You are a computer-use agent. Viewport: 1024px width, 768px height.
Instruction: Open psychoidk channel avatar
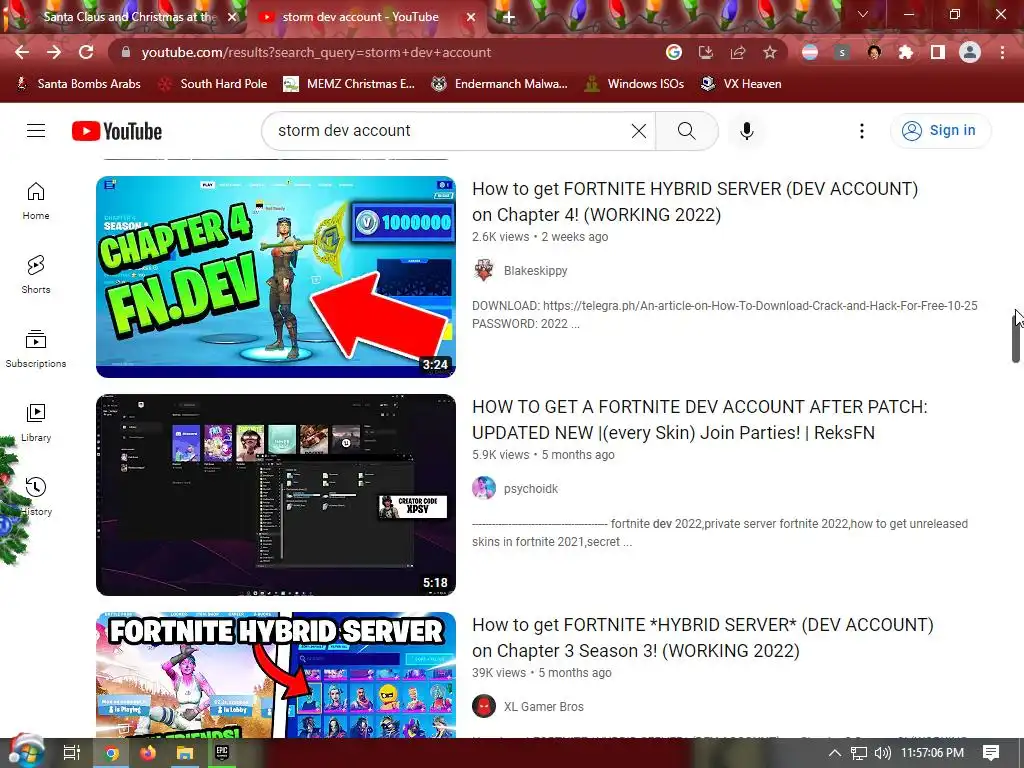click(x=484, y=488)
